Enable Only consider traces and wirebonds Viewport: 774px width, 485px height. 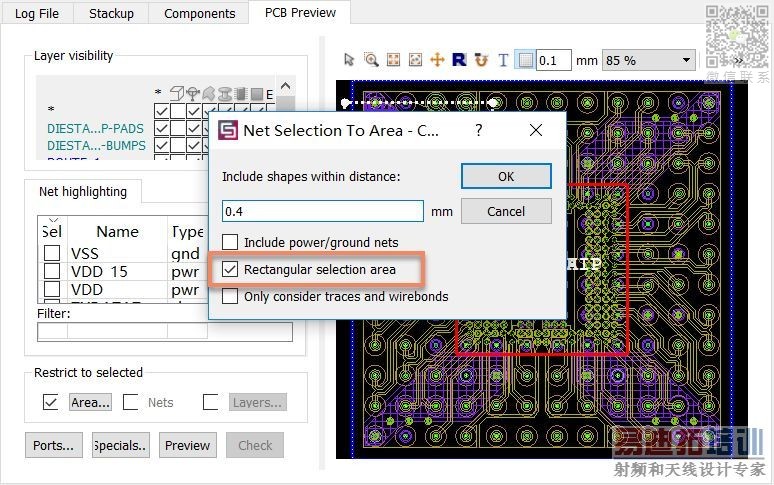click(230, 297)
